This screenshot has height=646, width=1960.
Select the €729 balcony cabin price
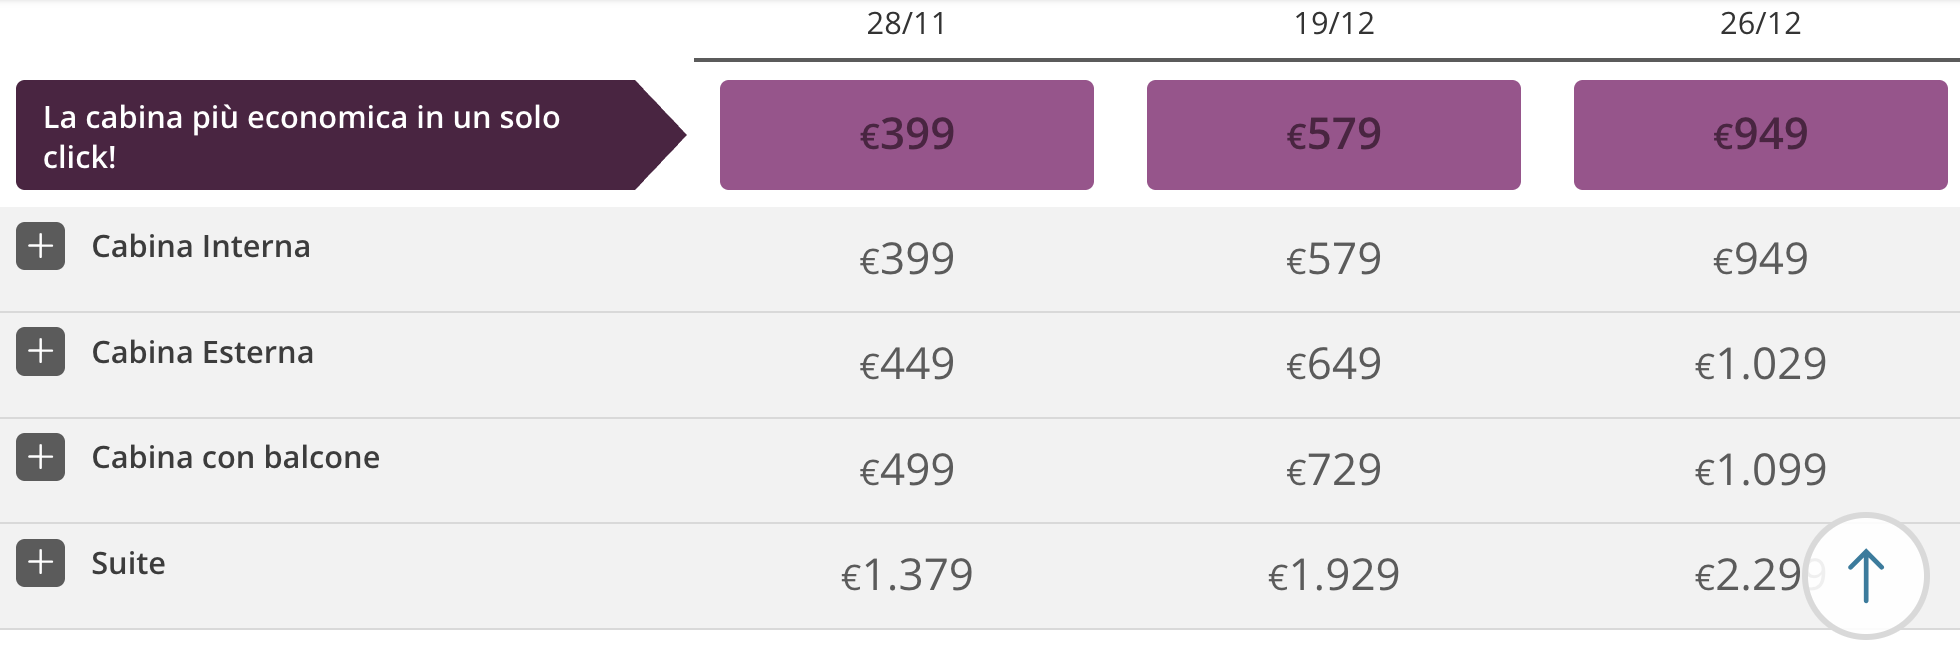(x=1334, y=469)
